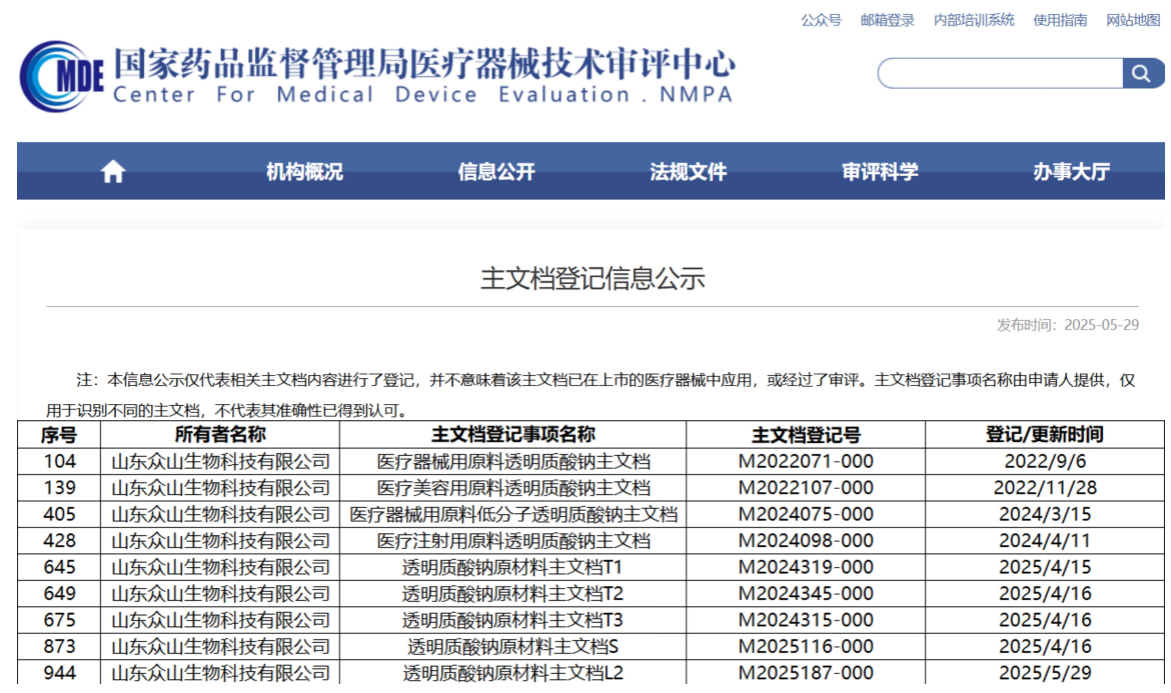Go to 审评科学 section
1171x693 pixels.
point(880,172)
